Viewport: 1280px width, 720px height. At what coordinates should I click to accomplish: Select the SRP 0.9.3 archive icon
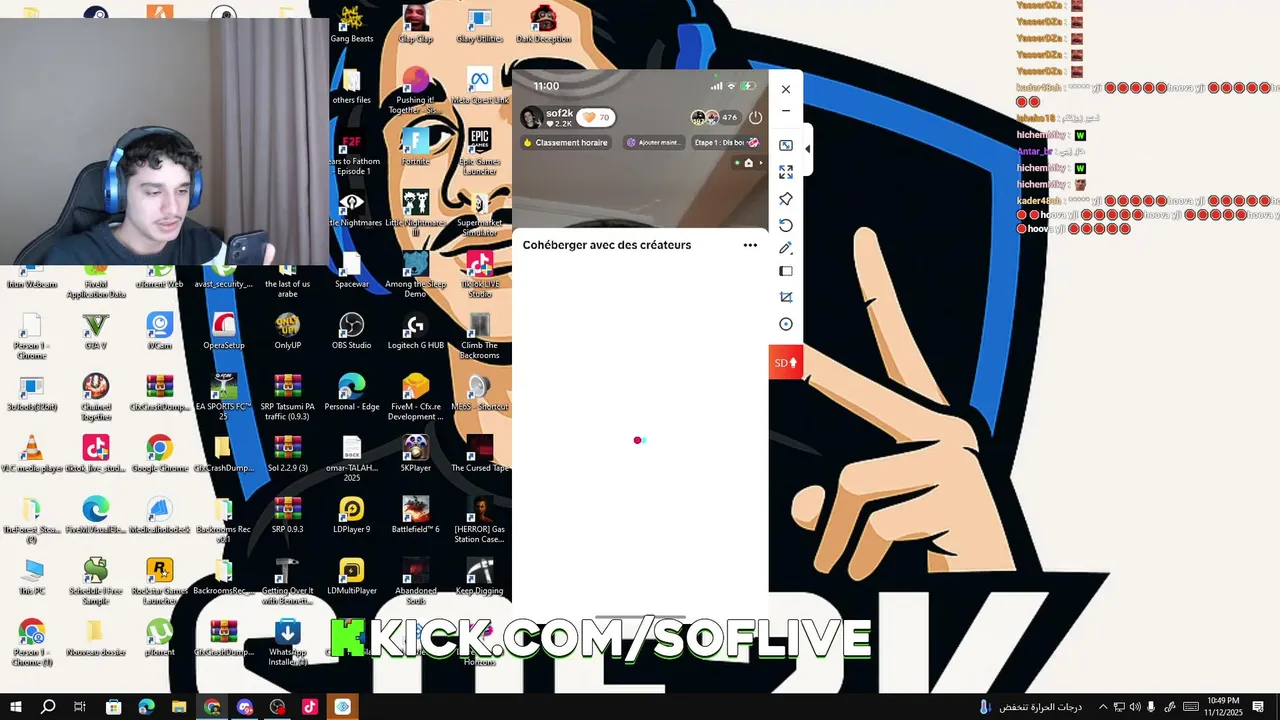coord(287,515)
